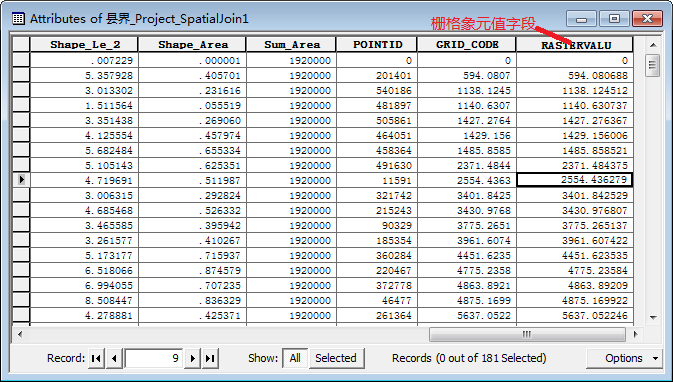
Task: Click the POINTID cell 215243
Action: (376, 210)
